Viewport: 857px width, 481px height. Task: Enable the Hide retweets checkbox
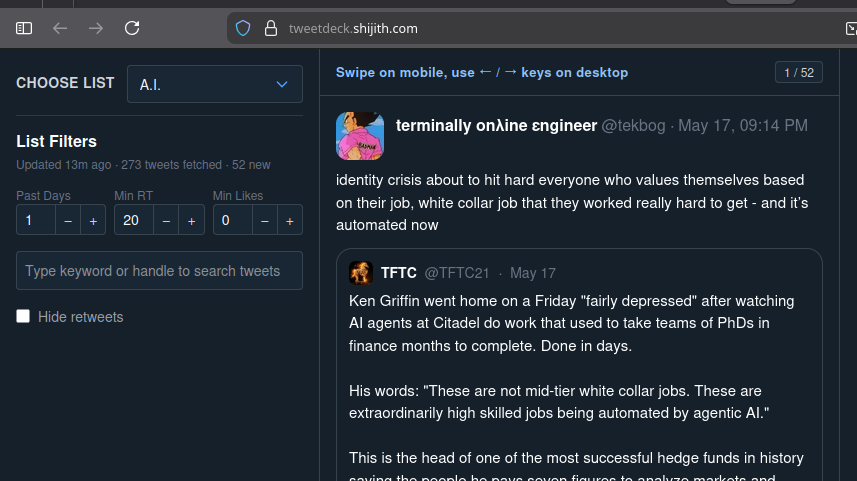click(x=23, y=316)
